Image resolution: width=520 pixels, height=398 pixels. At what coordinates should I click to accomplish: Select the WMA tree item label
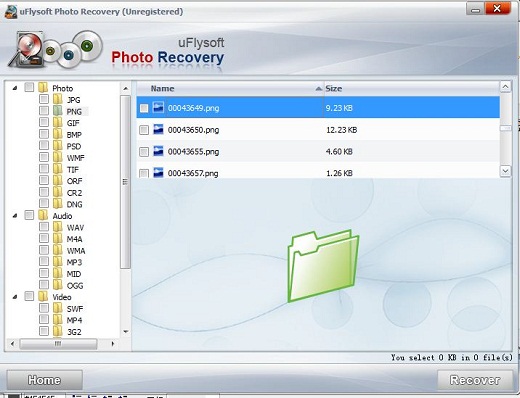[76, 251]
